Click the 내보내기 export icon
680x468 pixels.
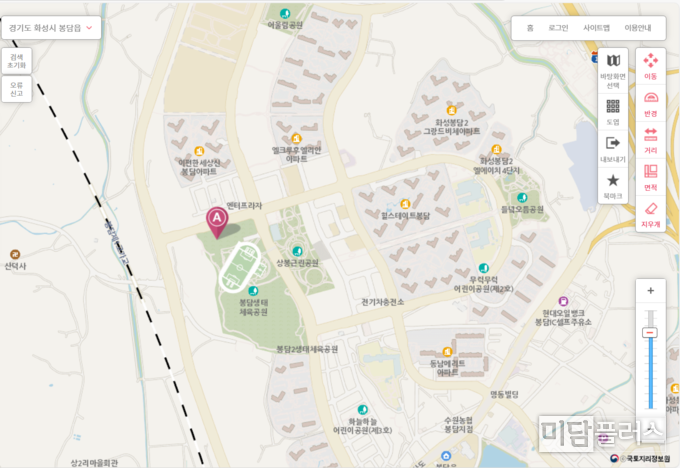613,149
